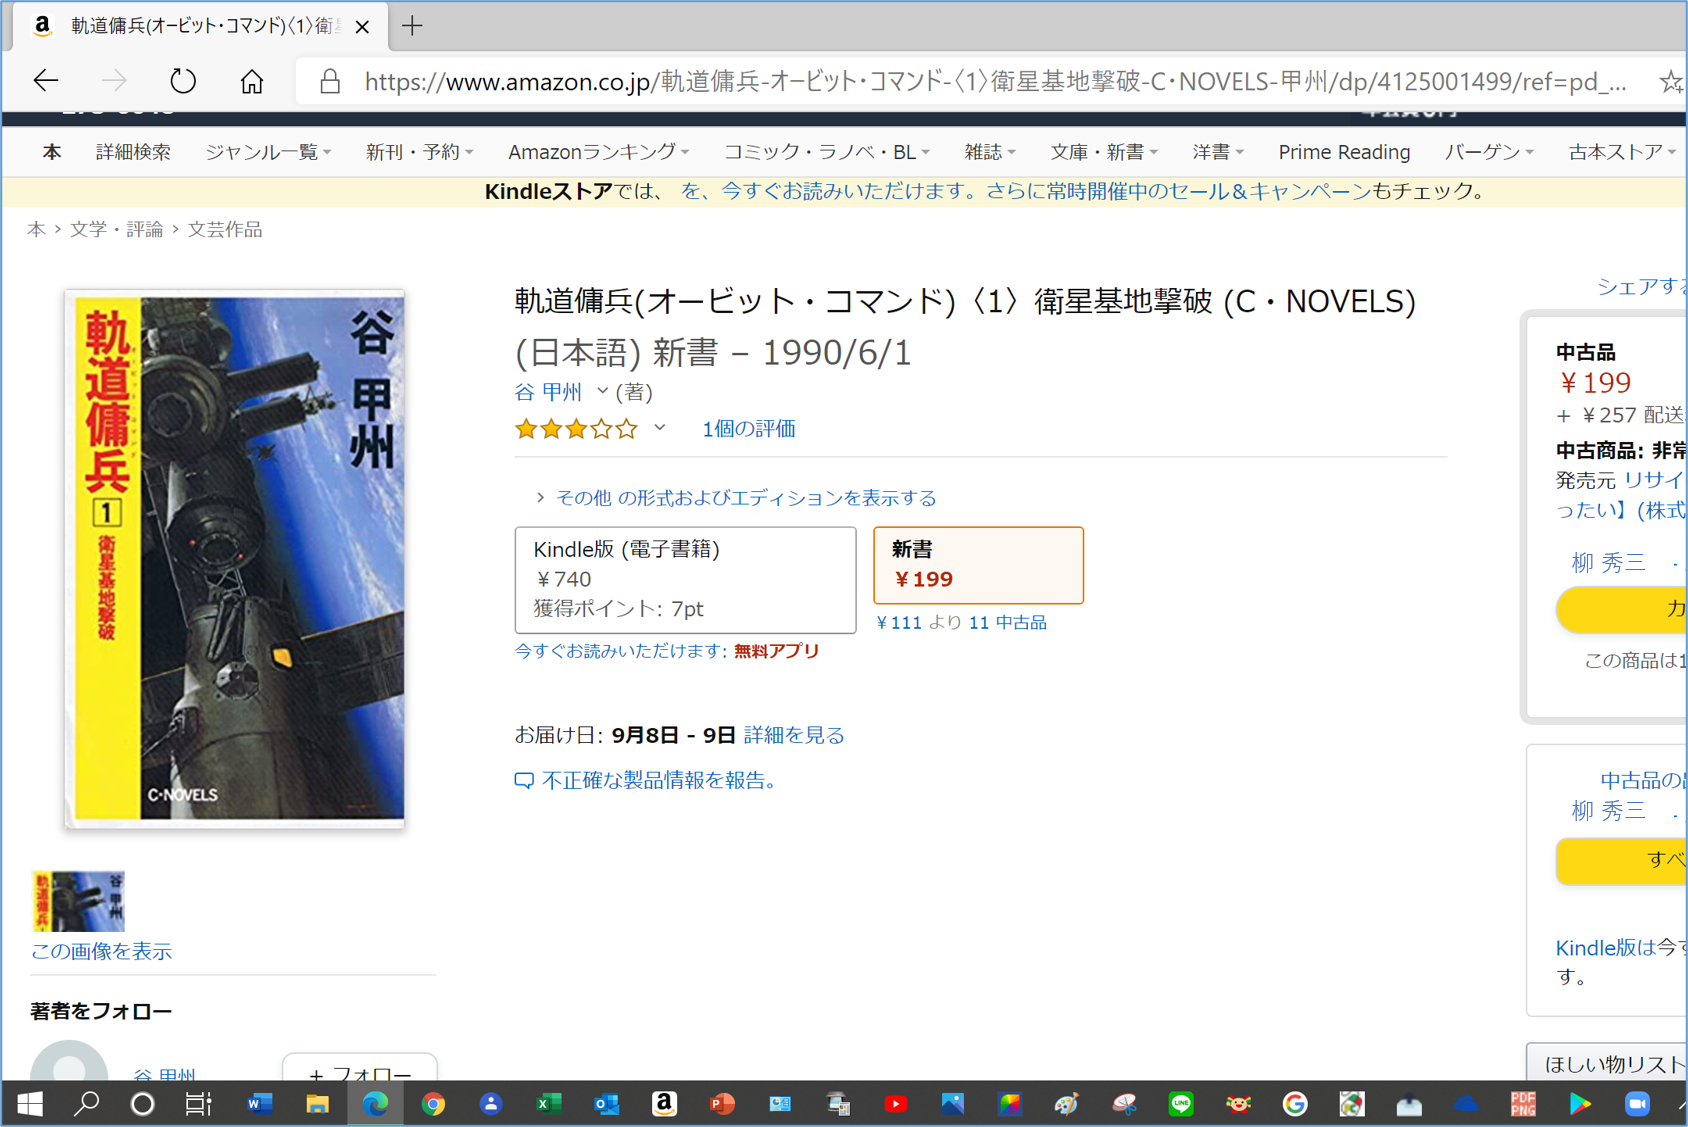
Task: Open 詳細検索 in the navigation bar
Action: pyautogui.click(x=133, y=152)
